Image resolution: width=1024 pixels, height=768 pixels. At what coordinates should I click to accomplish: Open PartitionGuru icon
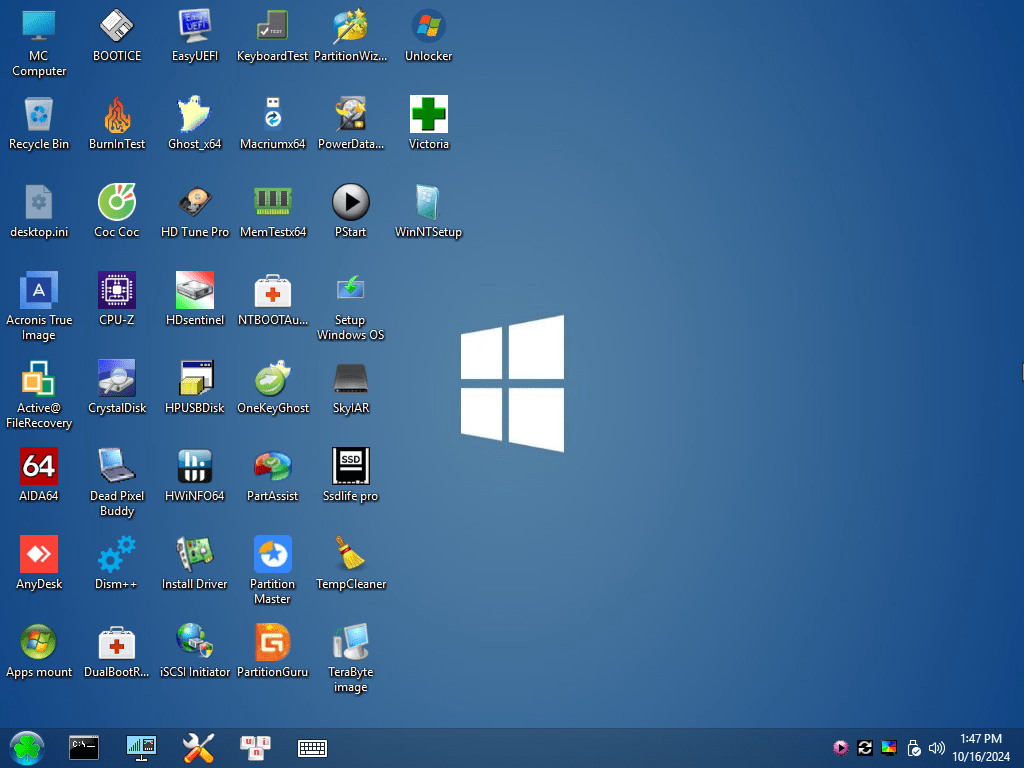point(272,651)
